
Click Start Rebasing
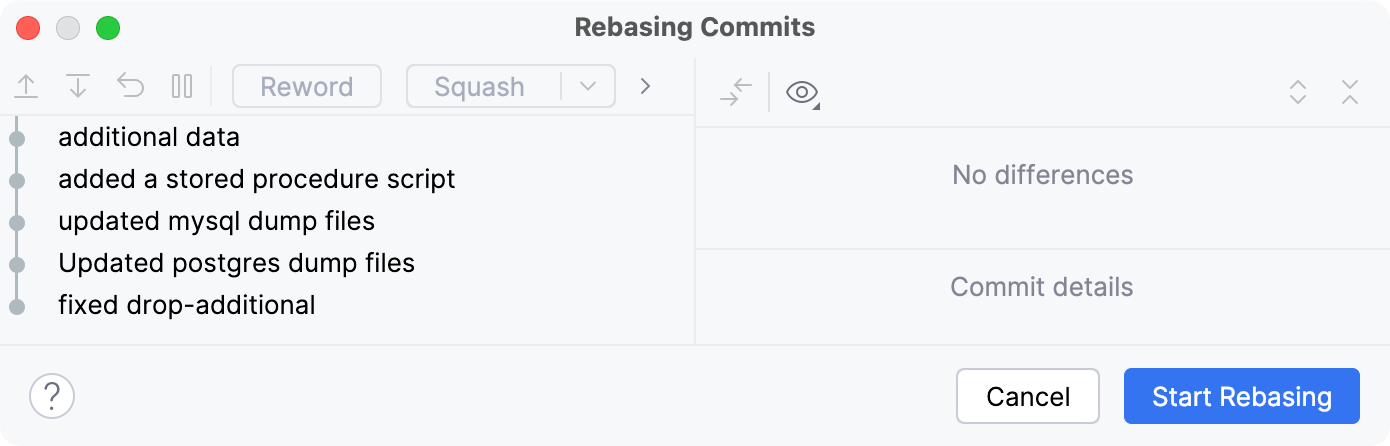pos(1241,397)
